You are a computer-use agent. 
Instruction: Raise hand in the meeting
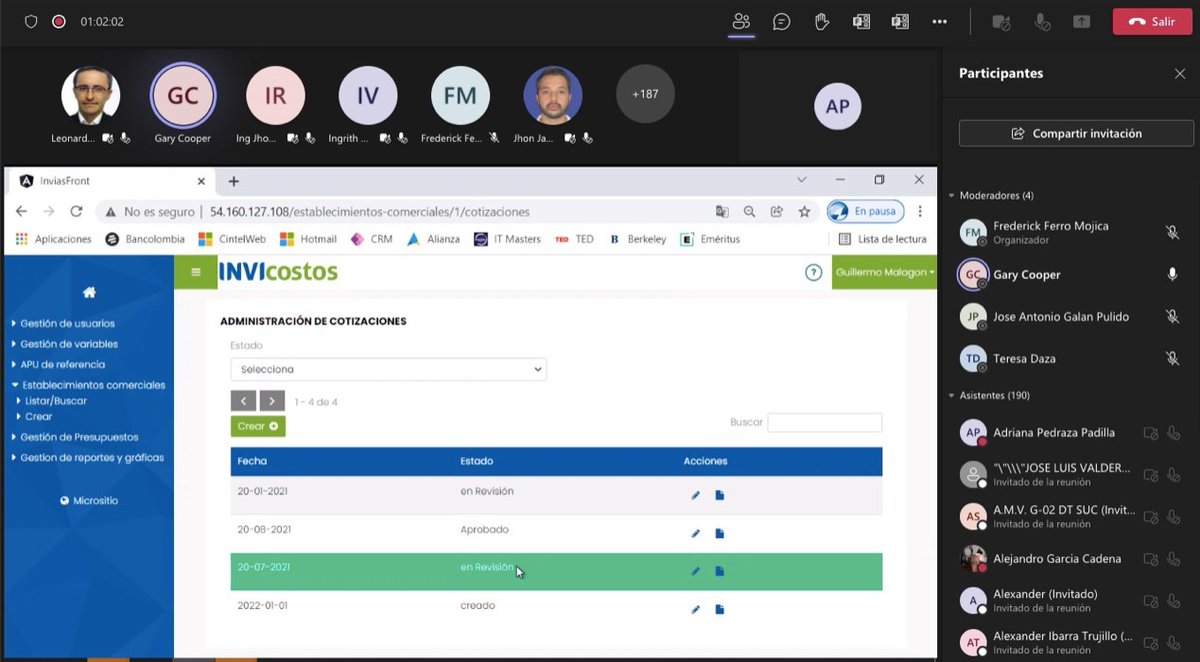[x=822, y=21]
